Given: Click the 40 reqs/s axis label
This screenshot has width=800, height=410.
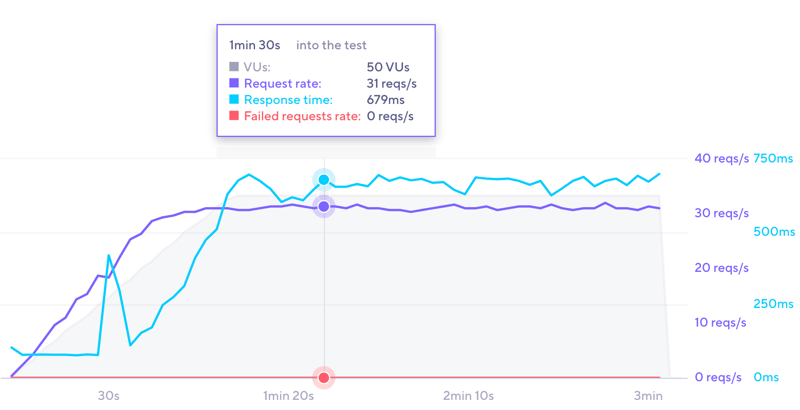Looking at the screenshot, I should (721, 159).
